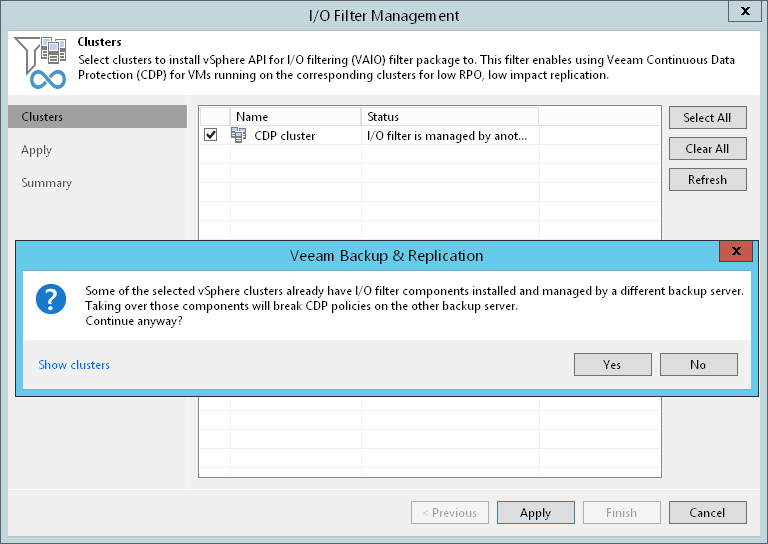Cancel the I/O Filter Management wizard

coord(708,513)
